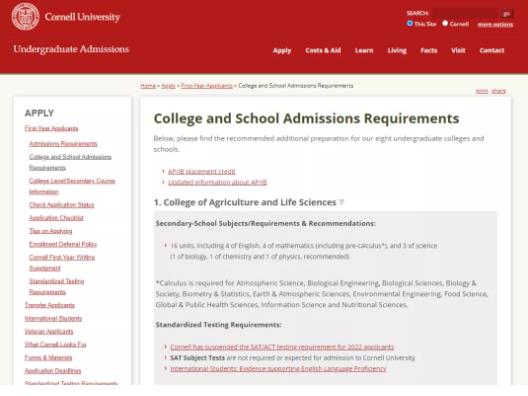This screenshot has height=396, width=528.
Task: Click the 'Standardized Testing Requirements:' subheading
Action: pyautogui.click(x=218, y=325)
